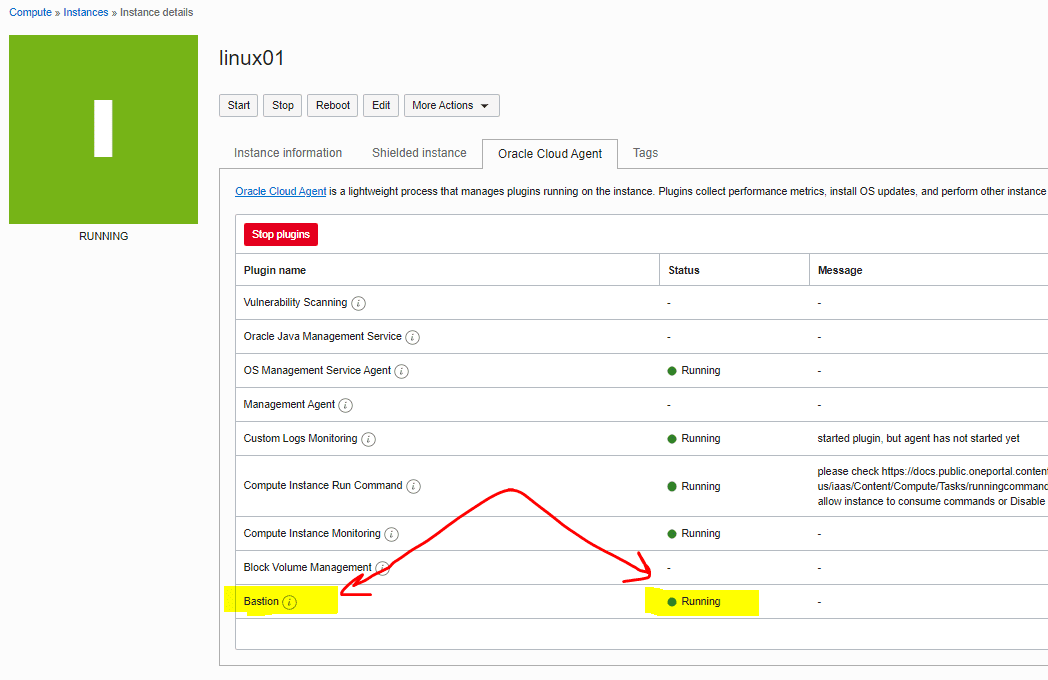Stop the linux01 instance

pyautogui.click(x=283, y=106)
